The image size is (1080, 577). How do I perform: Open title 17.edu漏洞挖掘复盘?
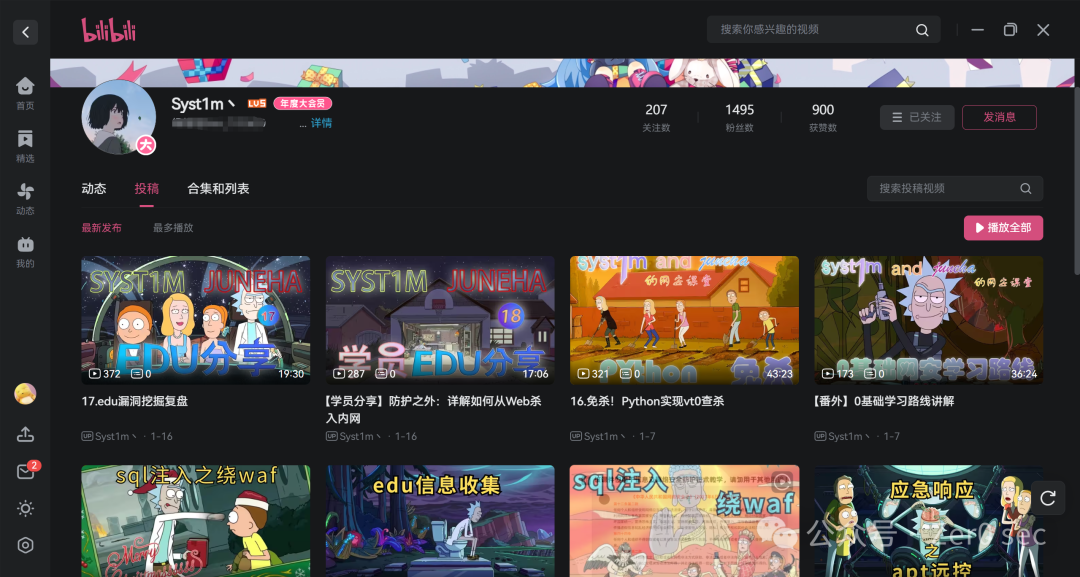click(134, 401)
